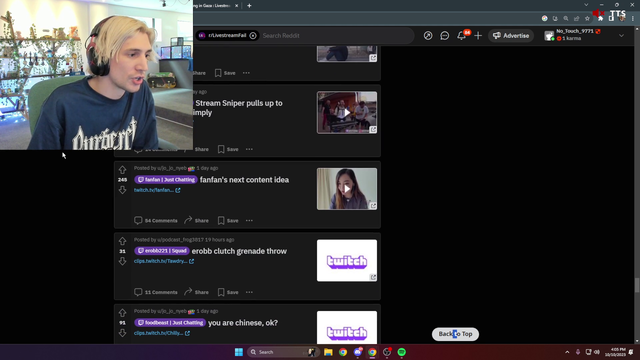Downvote the erobb clutch grenade throw post

pyautogui.click(x=122, y=261)
